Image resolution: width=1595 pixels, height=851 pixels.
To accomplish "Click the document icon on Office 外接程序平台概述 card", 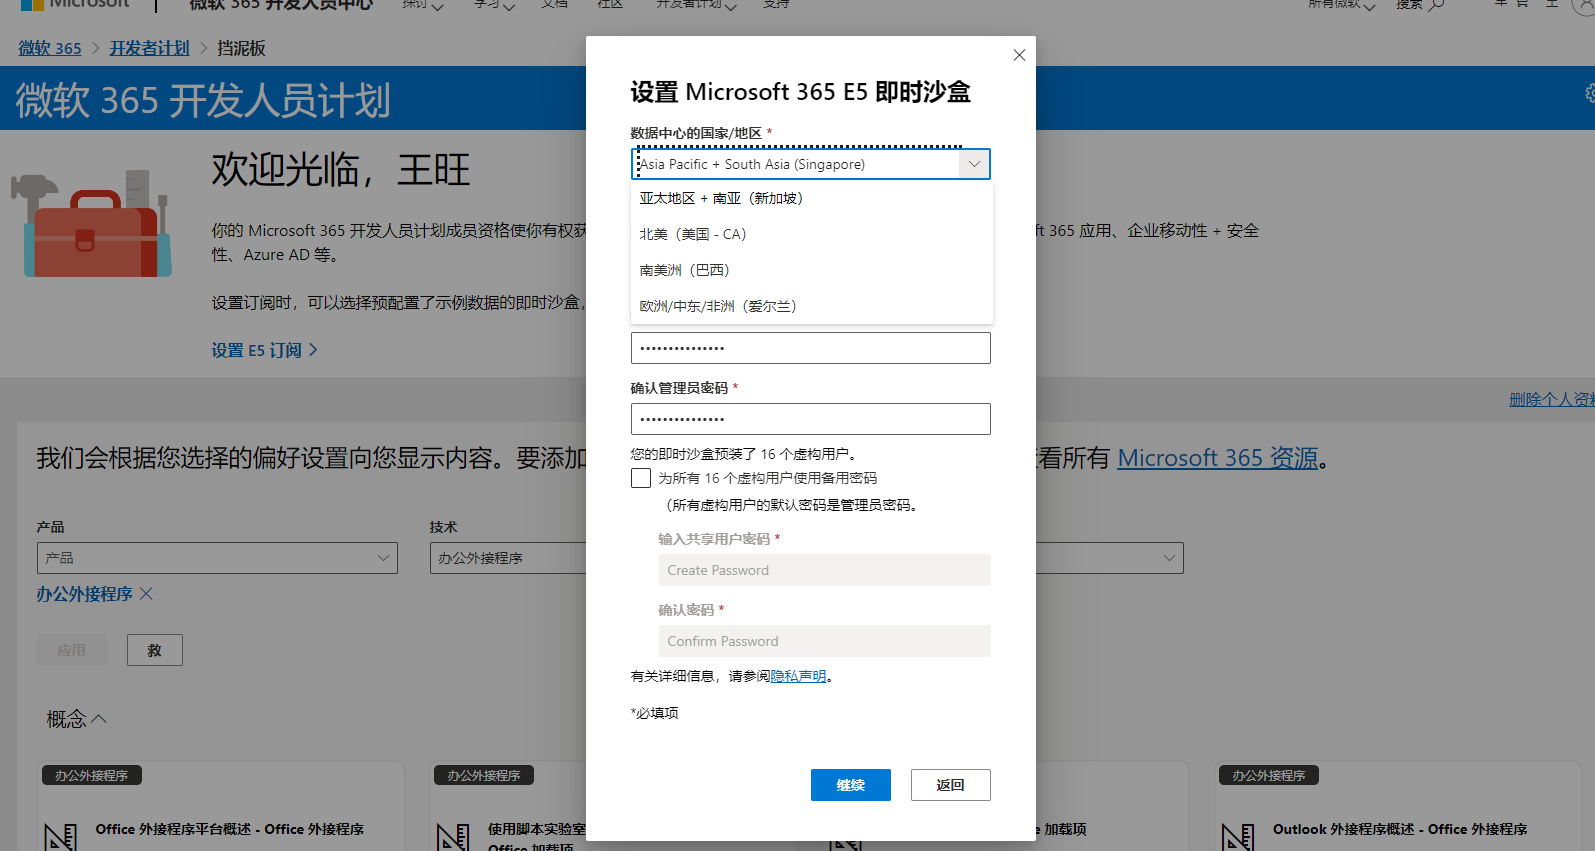I will tap(61, 838).
